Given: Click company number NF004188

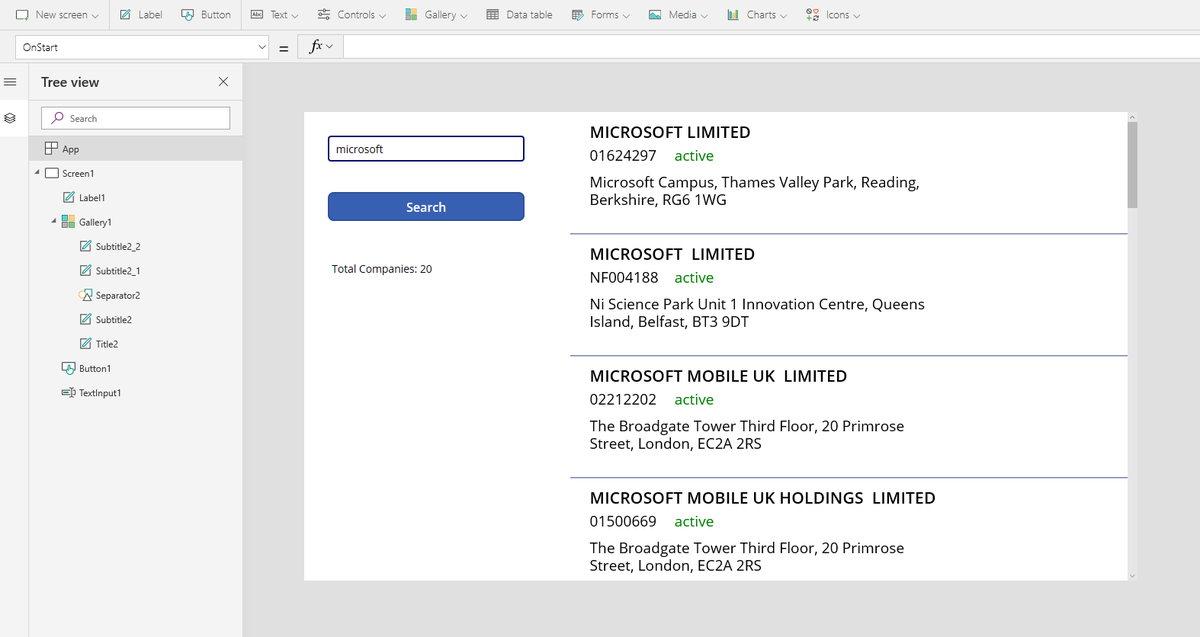Looking at the screenshot, I should pos(624,278).
